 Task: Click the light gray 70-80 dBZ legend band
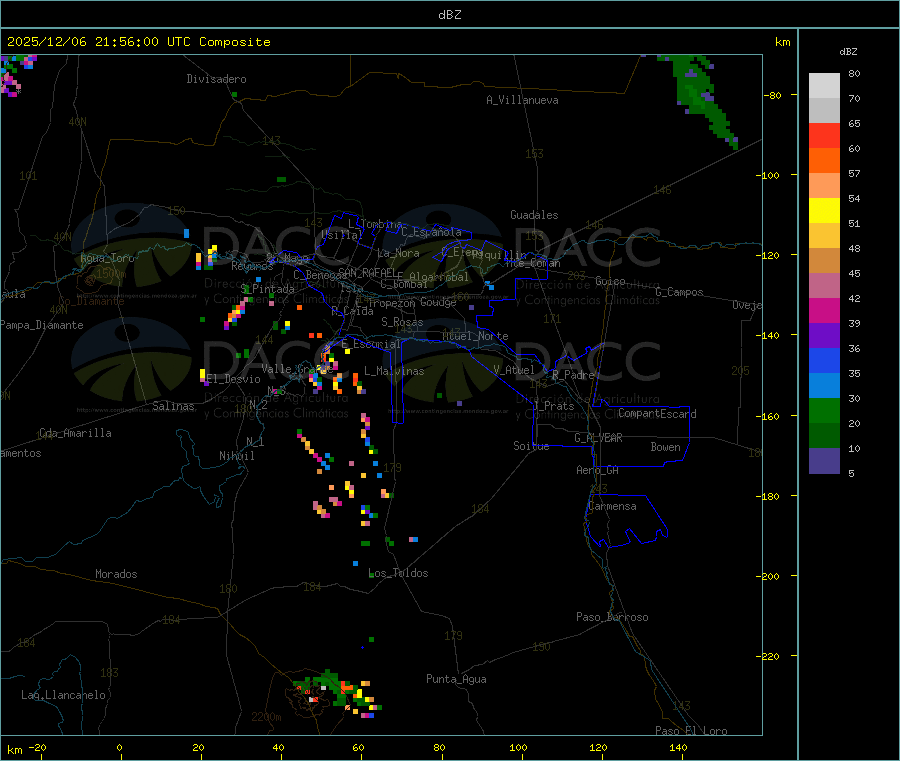coord(824,86)
